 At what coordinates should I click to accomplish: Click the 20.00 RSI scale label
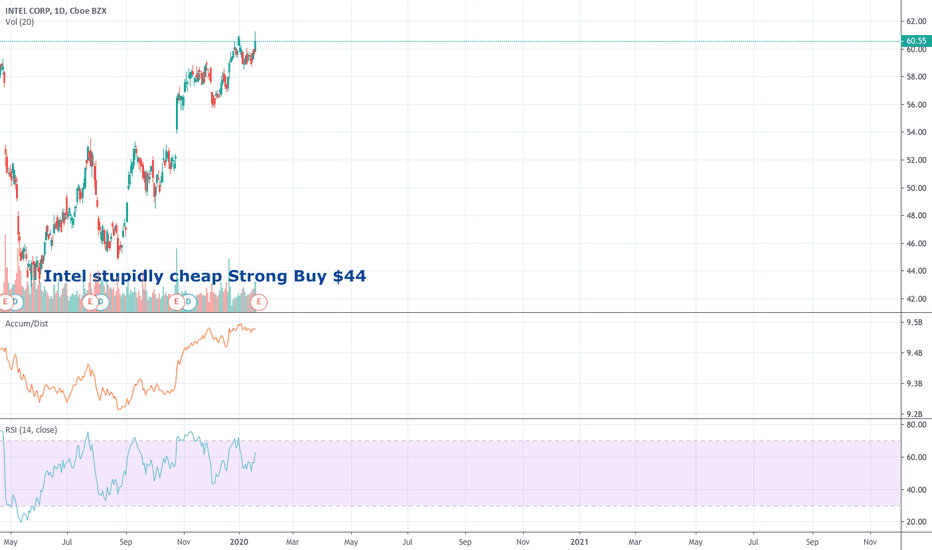[916, 521]
